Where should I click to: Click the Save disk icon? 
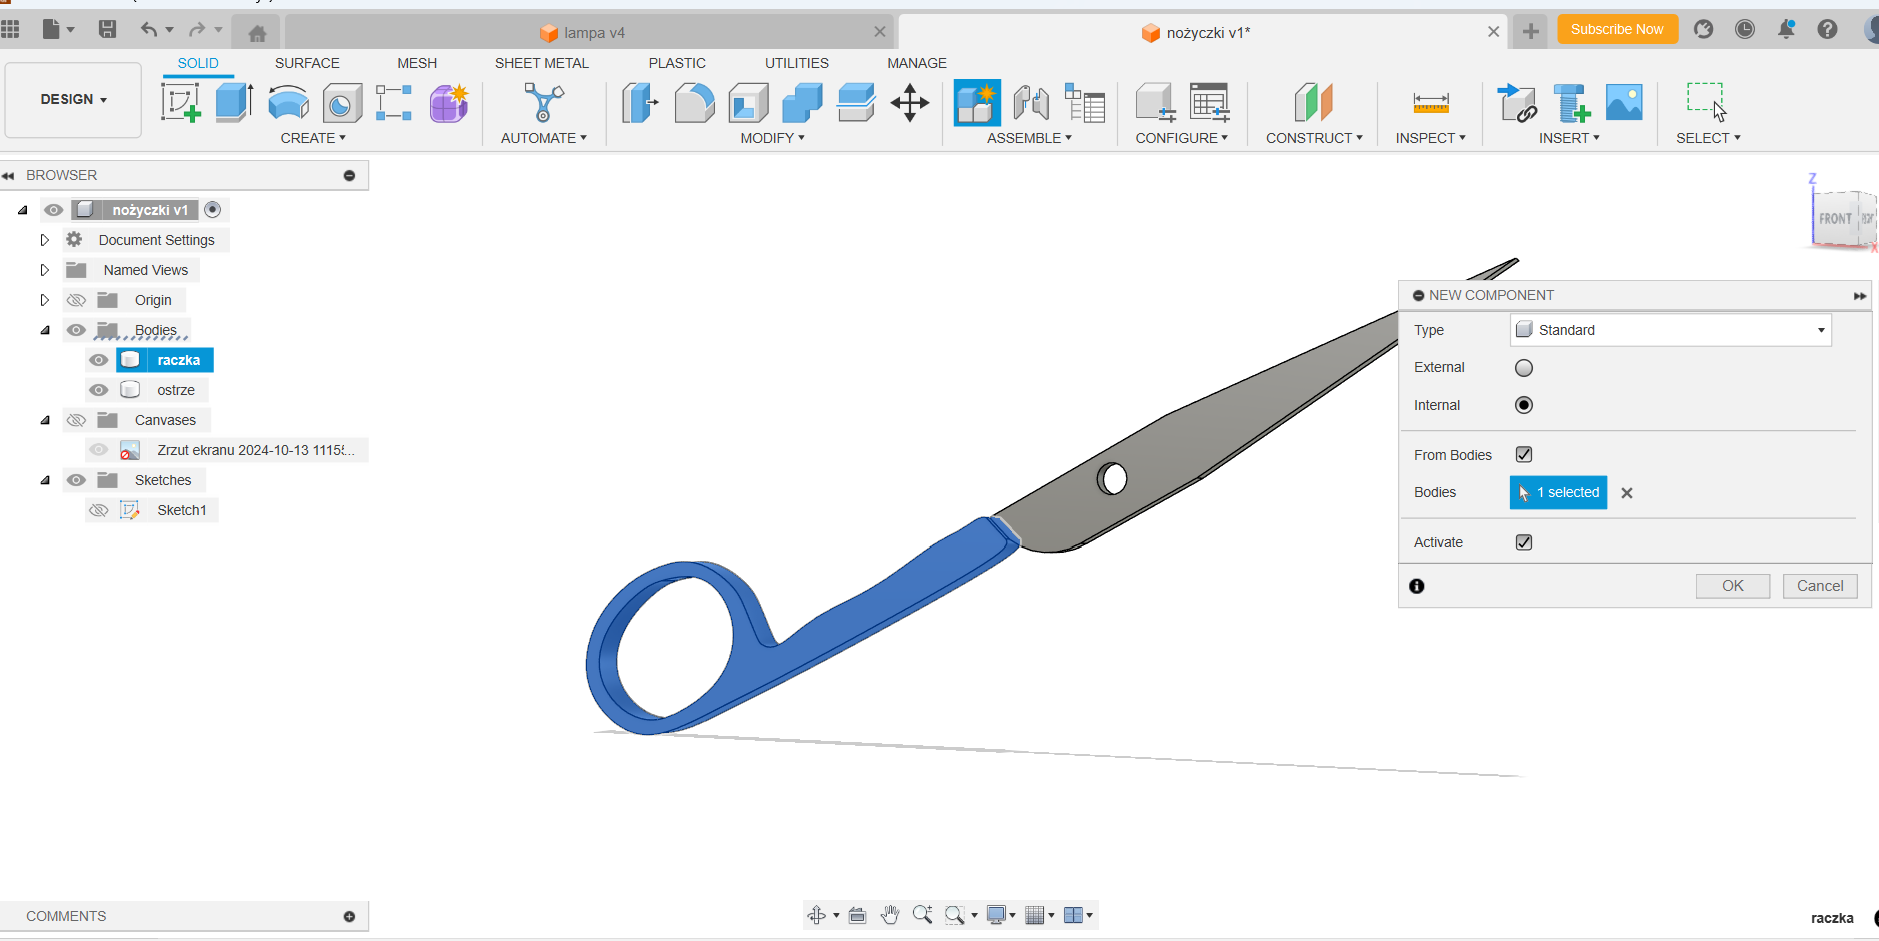pos(107,29)
